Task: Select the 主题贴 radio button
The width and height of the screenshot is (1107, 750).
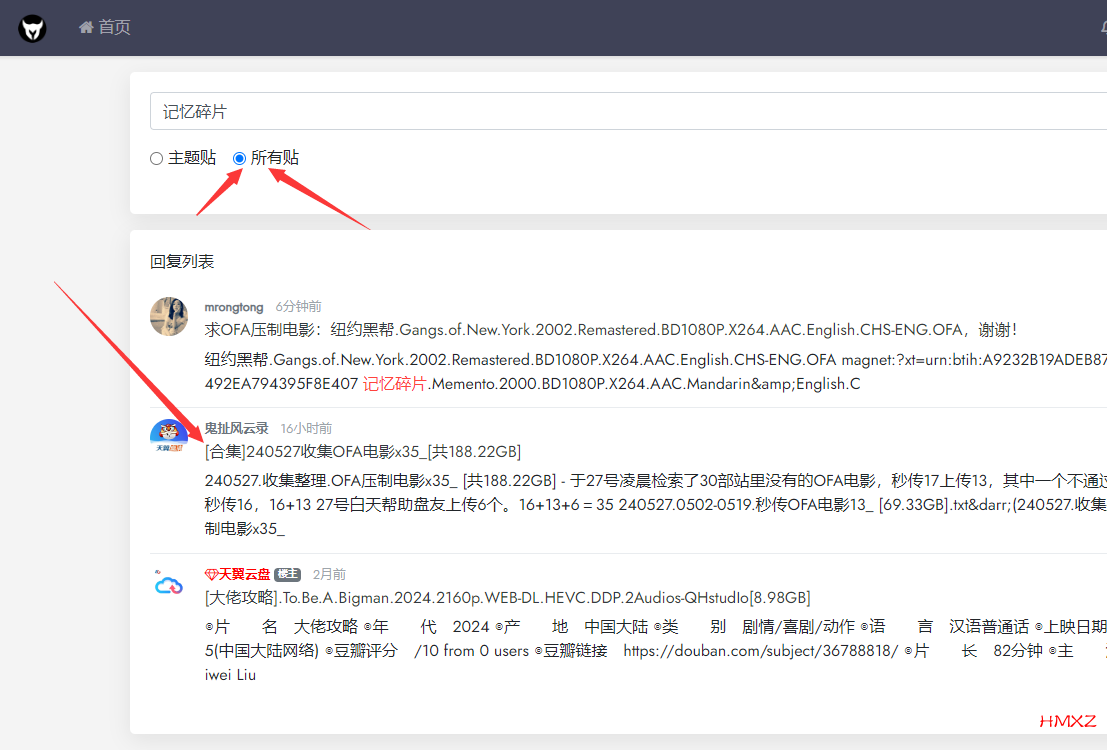Action: coord(156,158)
